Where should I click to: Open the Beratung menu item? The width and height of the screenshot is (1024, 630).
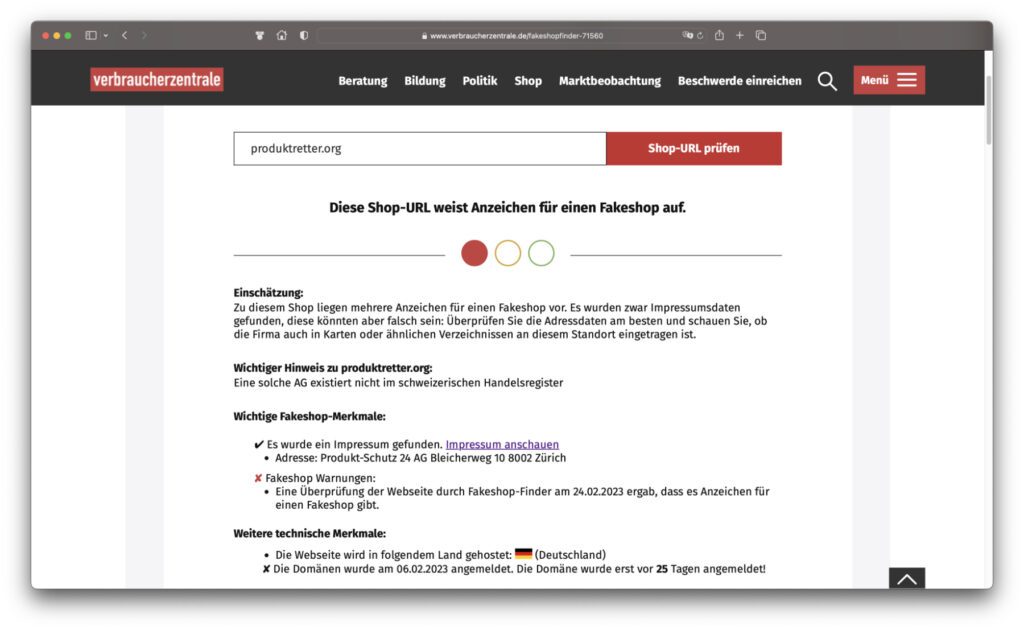[362, 81]
